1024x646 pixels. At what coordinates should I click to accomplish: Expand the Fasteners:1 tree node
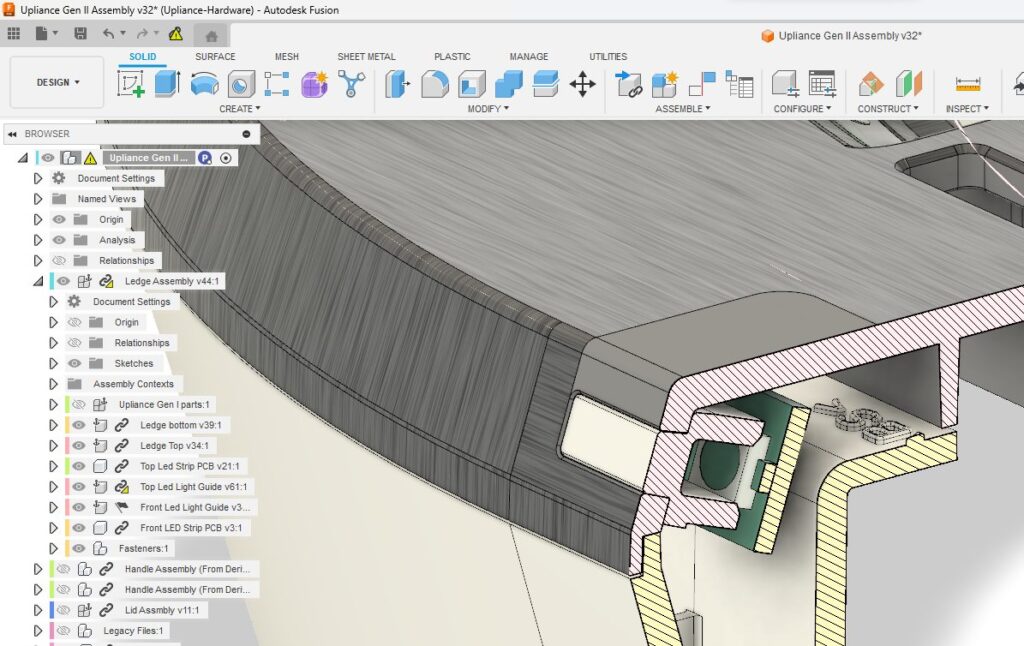point(54,549)
